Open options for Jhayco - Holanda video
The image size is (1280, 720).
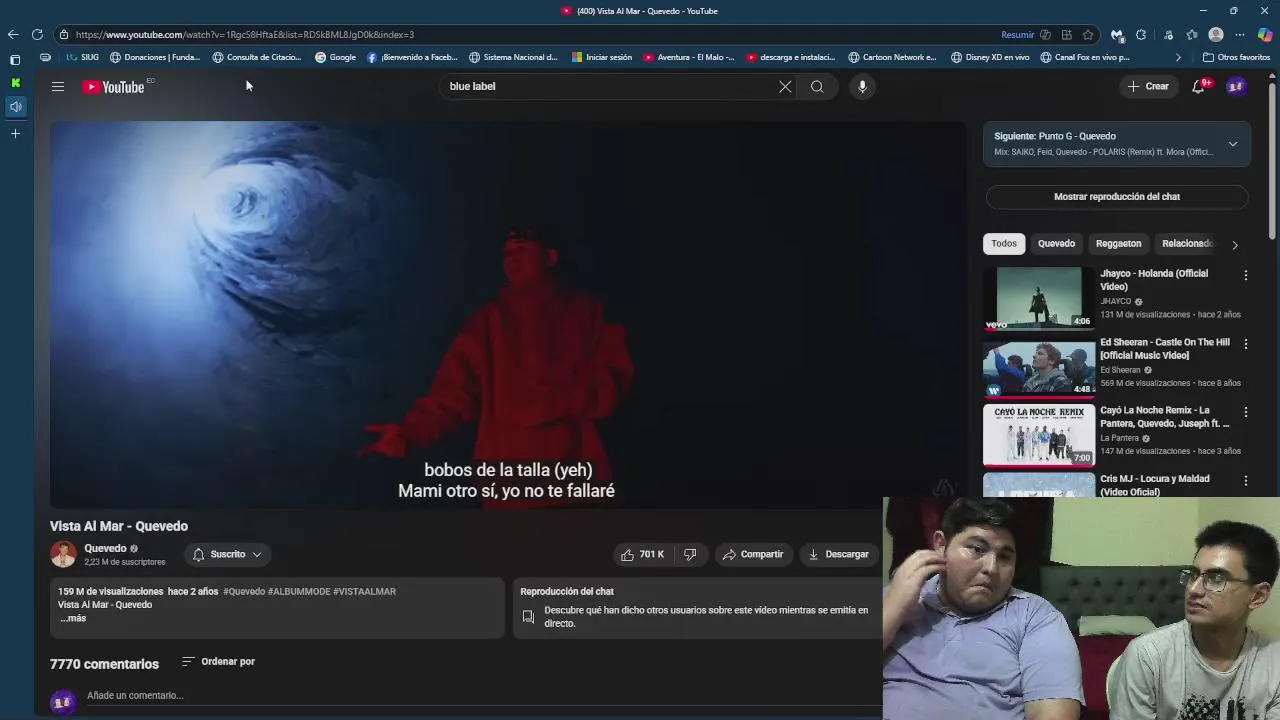[x=1245, y=275]
